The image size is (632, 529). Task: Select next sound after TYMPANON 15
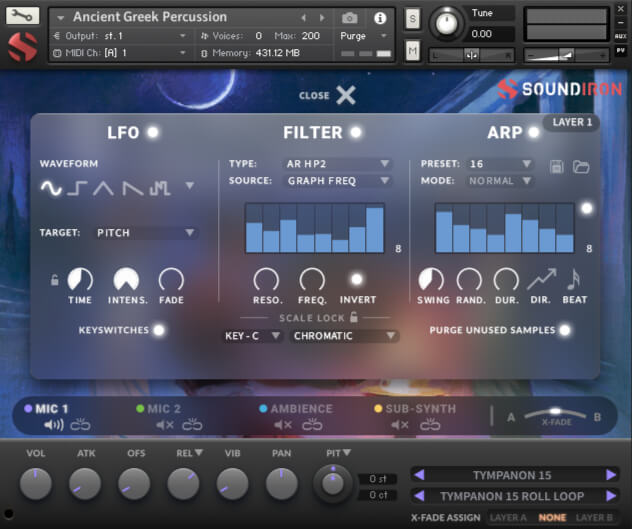[x=611, y=475]
